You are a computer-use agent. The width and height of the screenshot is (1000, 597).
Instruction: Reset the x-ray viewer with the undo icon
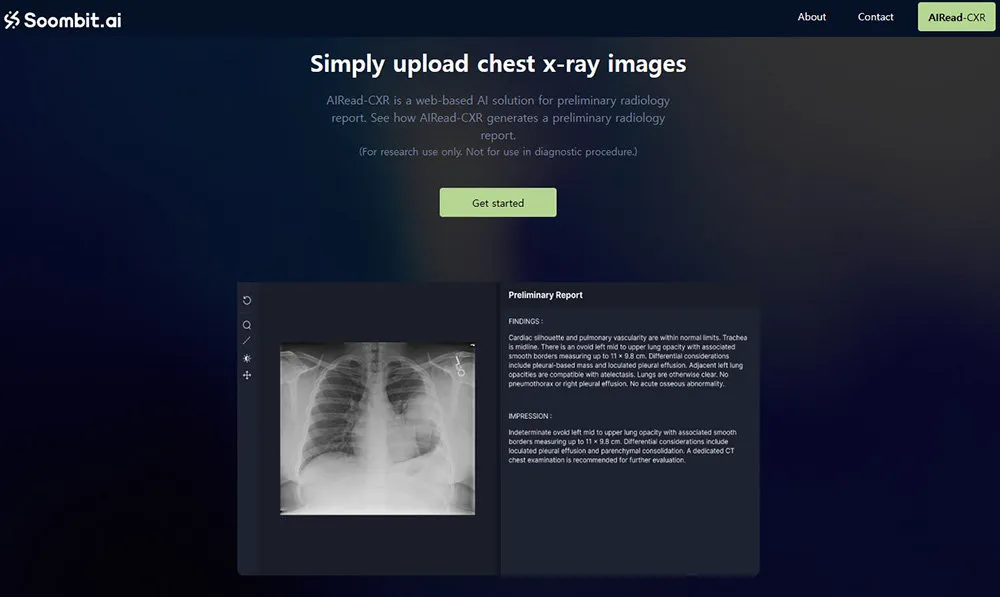click(247, 300)
